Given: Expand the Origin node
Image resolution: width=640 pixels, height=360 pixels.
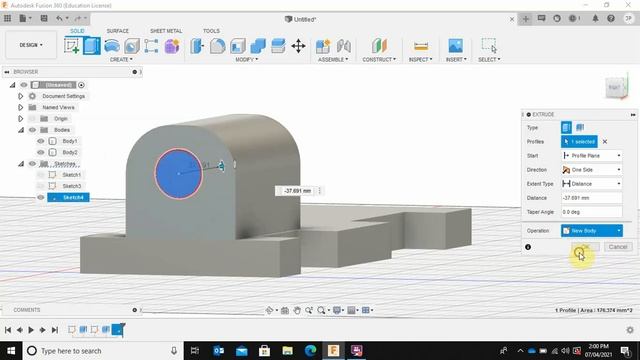Looking at the screenshot, I should 20,118.
